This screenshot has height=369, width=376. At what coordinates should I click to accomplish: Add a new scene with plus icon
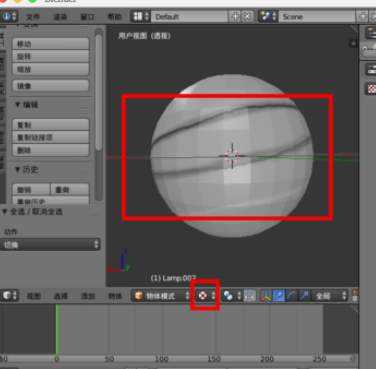[x=363, y=16]
